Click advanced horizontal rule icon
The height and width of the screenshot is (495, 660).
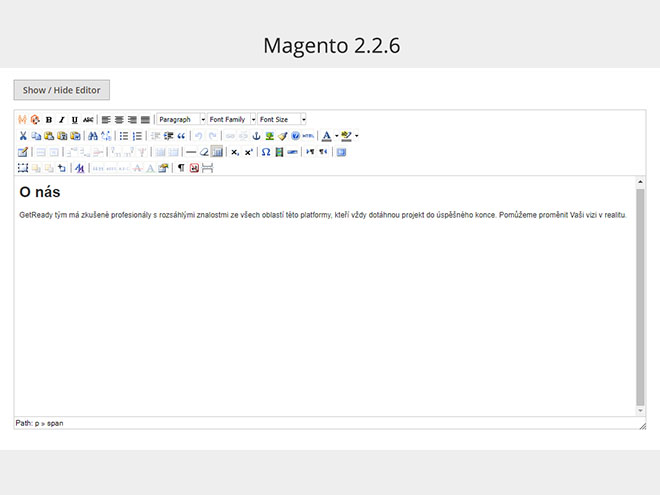pos(292,152)
